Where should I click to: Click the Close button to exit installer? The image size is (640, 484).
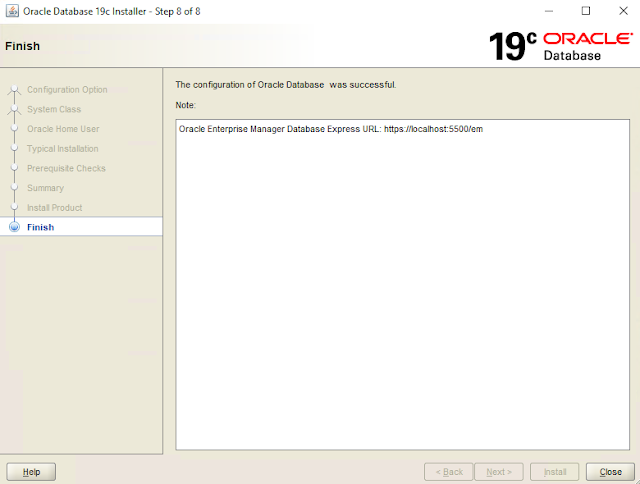[x=610, y=472]
